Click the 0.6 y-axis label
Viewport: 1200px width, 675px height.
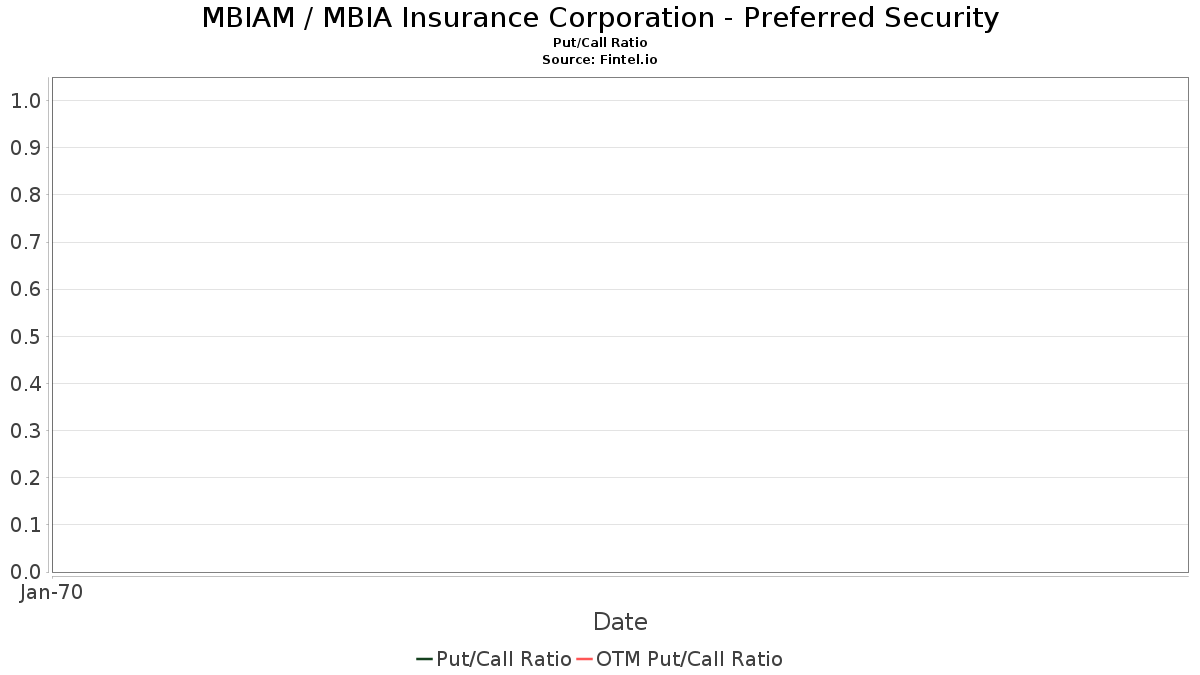[26, 289]
